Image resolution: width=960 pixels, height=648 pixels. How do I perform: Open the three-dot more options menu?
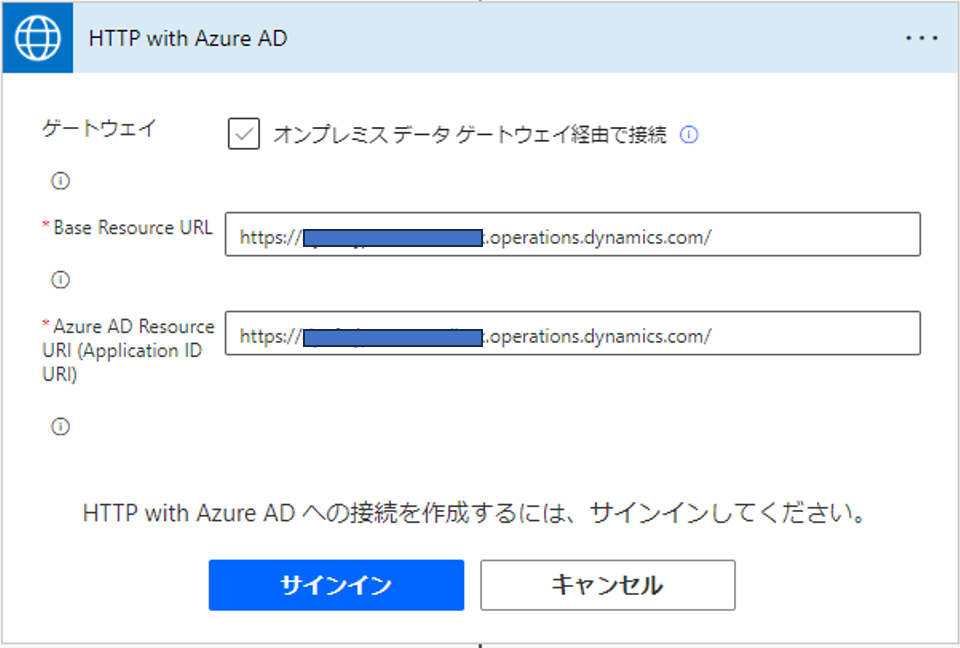pyautogui.click(x=921, y=38)
